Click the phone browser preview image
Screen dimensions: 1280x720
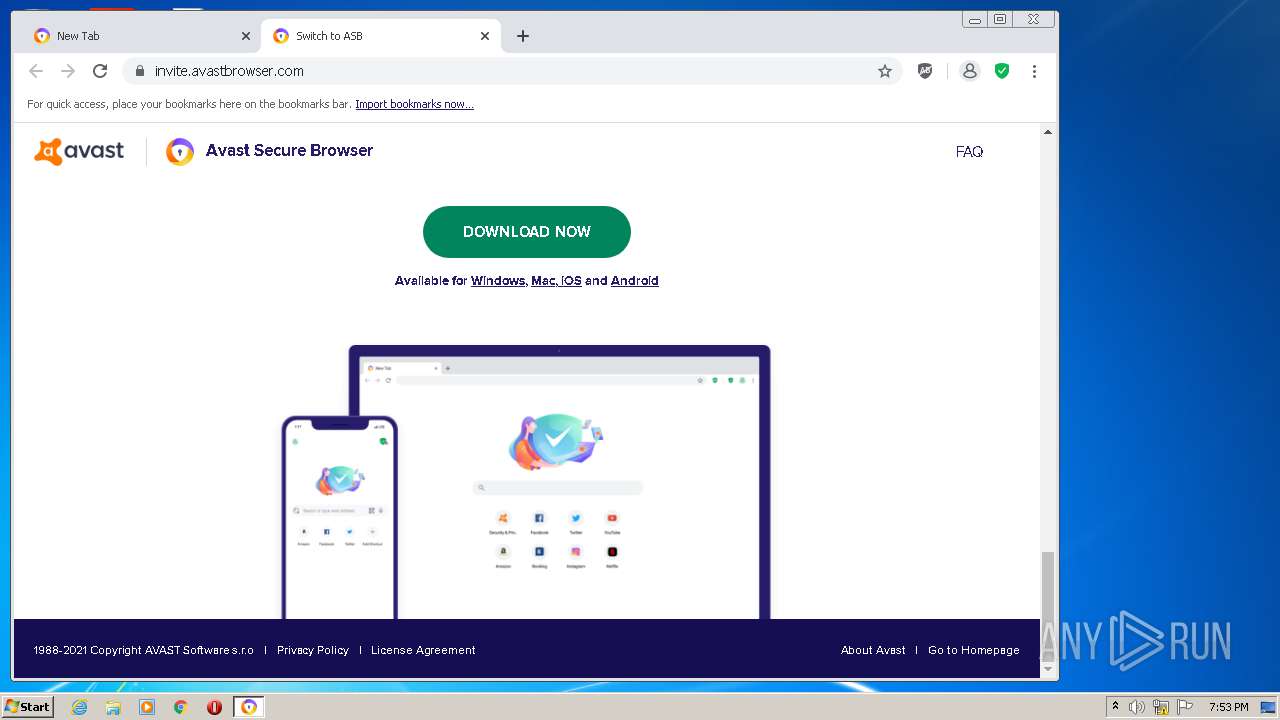[x=339, y=517]
